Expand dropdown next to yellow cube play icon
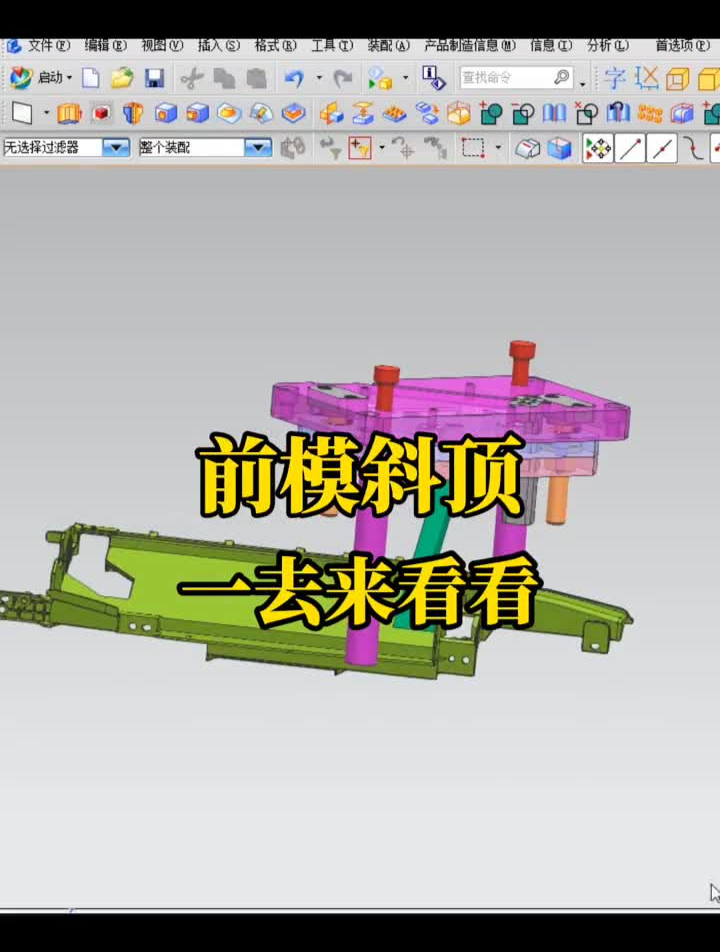 click(x=406, y=78)
